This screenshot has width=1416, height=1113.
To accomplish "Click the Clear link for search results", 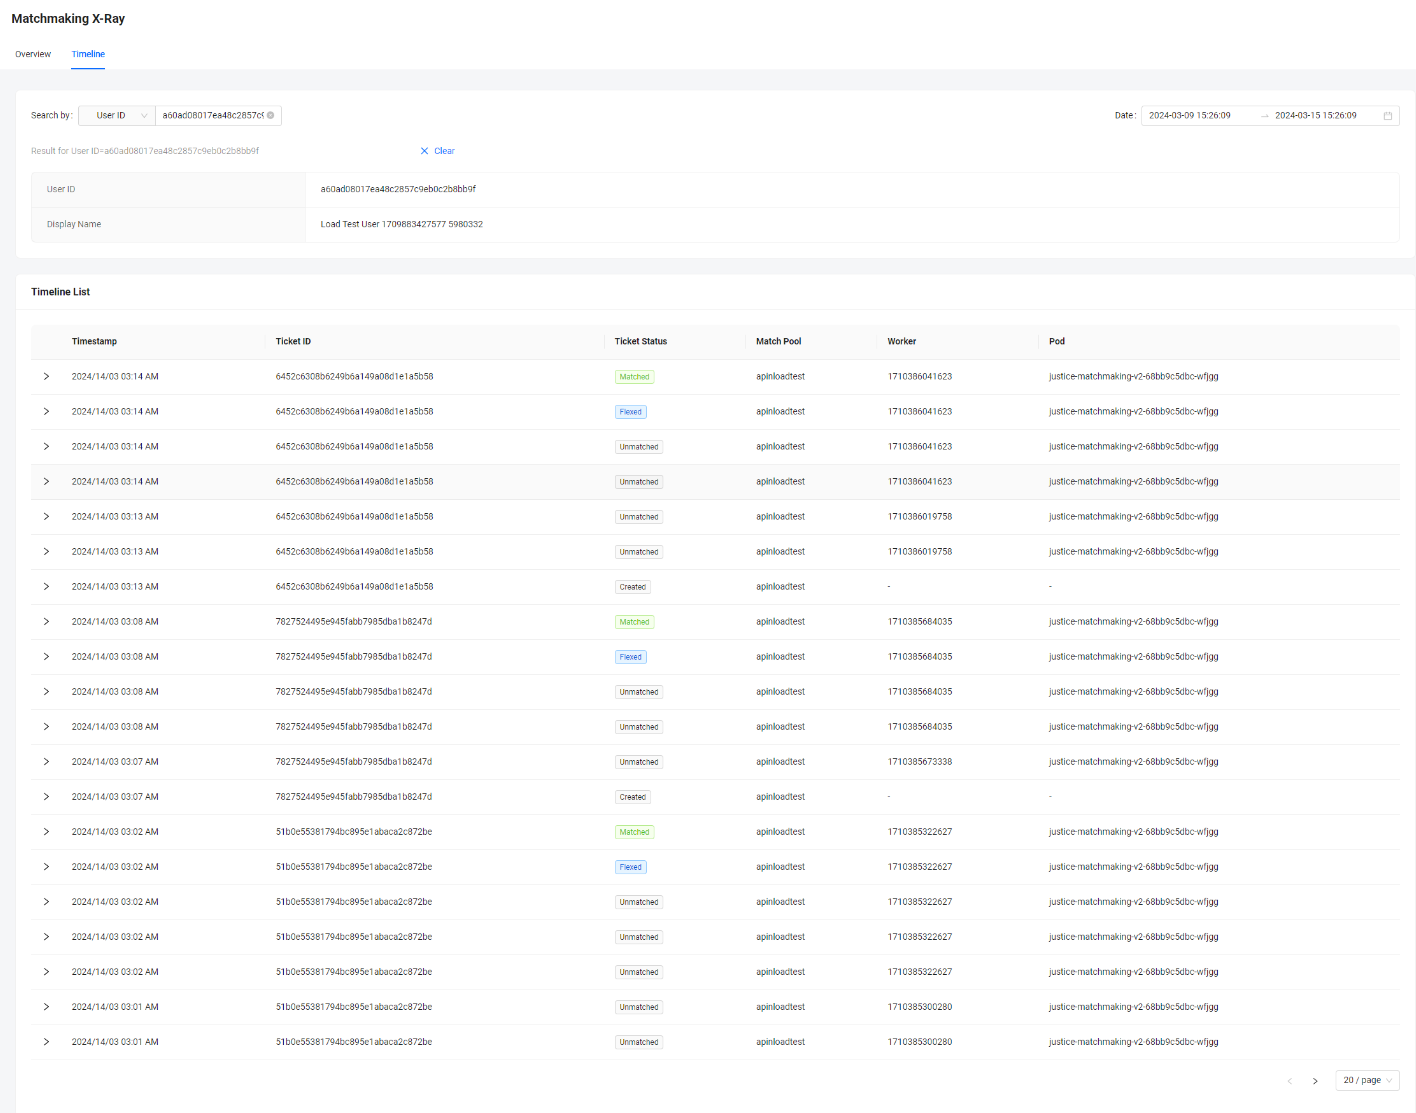I will 437,151.
